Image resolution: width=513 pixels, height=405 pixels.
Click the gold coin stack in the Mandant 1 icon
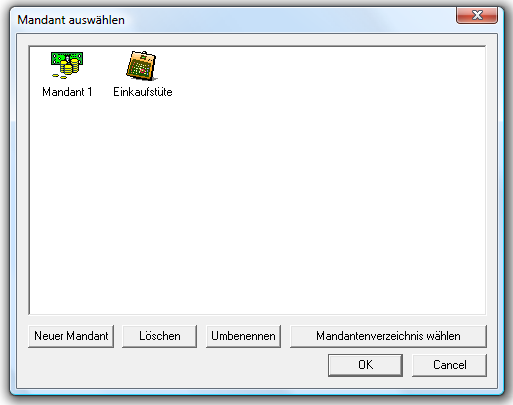69,68
